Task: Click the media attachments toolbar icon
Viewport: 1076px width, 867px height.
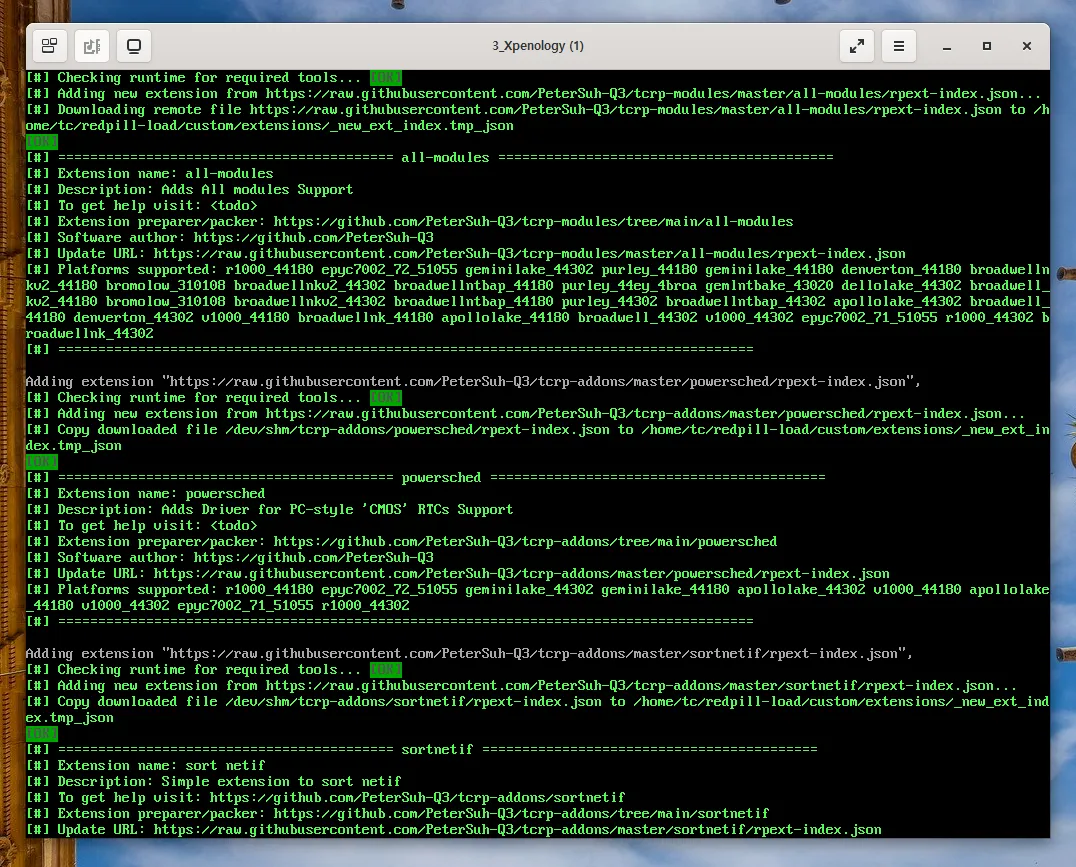Action: 92,46
